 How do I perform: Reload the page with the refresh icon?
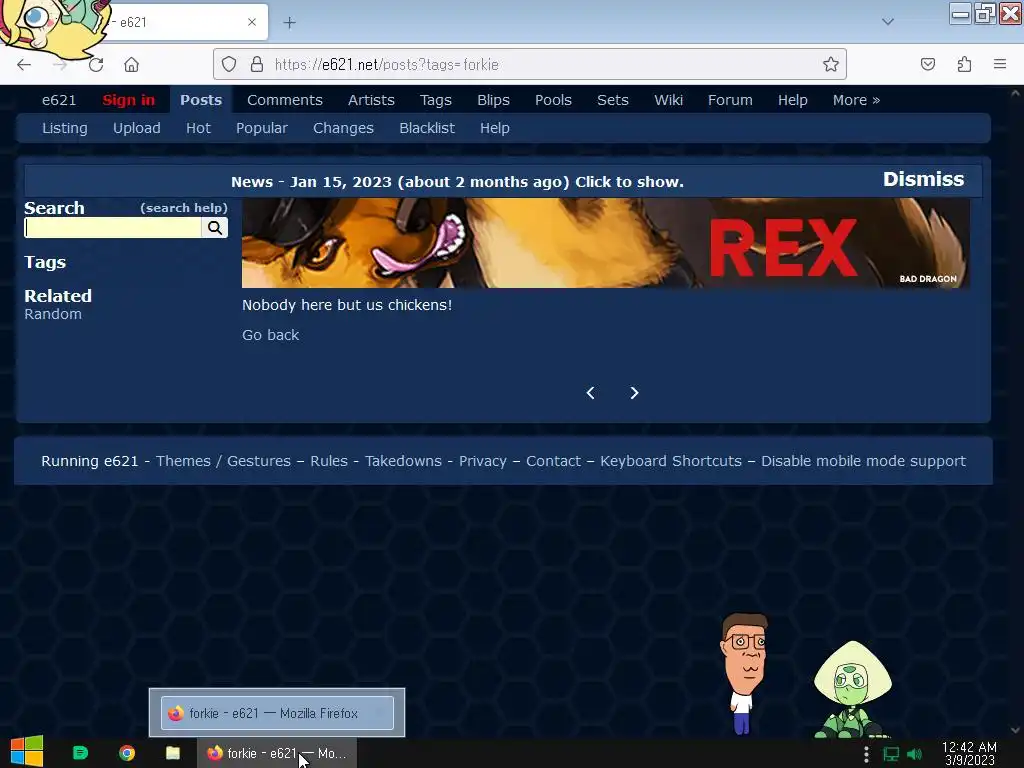click(96, 64)
